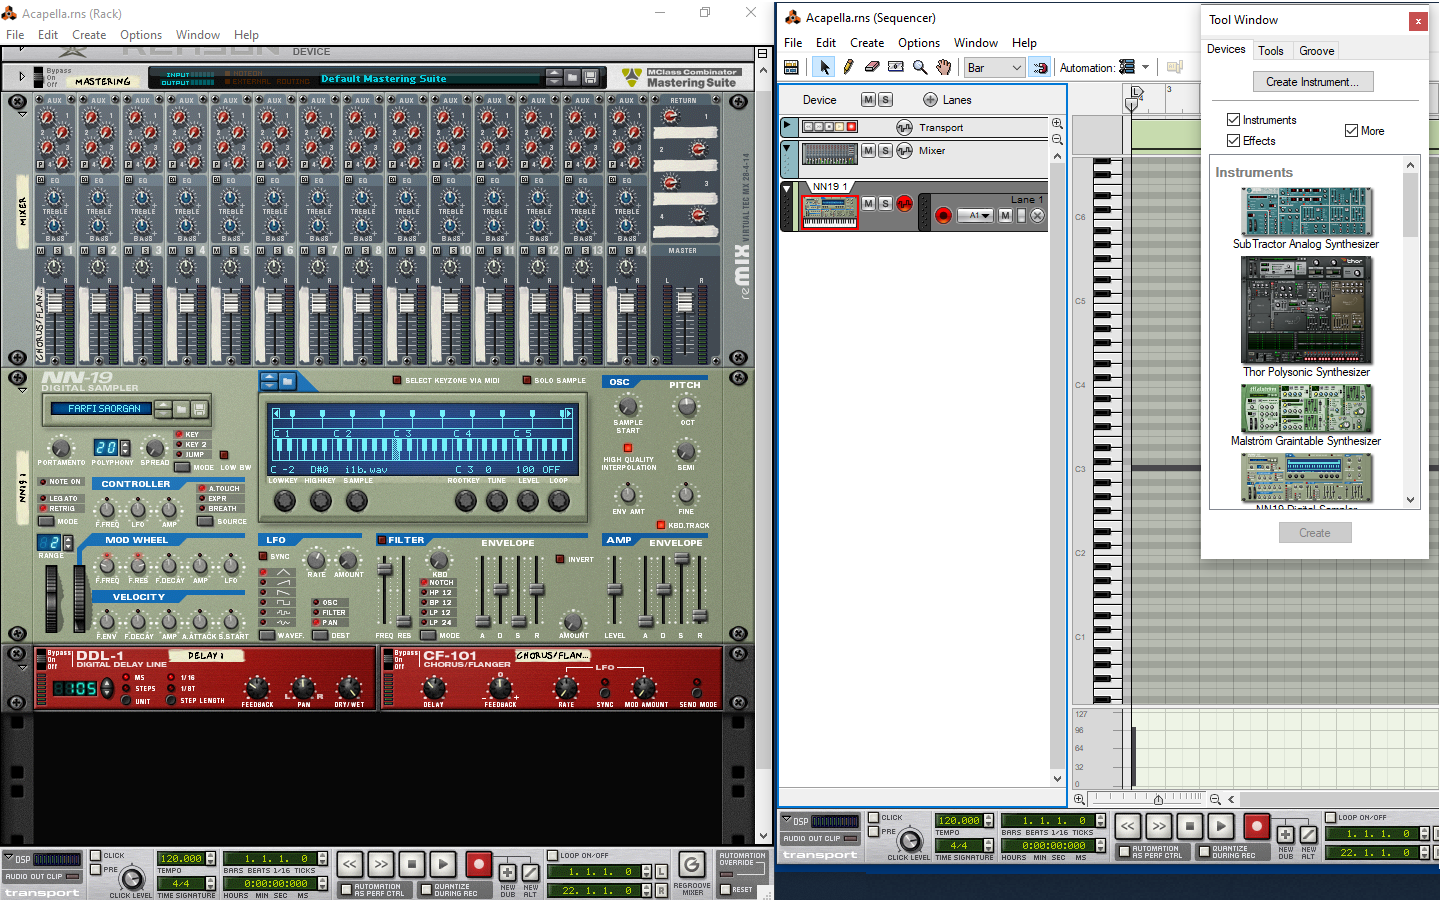Enable Loop On/Off in the Rack transport
The height and width of the screenshot is (900, 1440).
point(553,856)
